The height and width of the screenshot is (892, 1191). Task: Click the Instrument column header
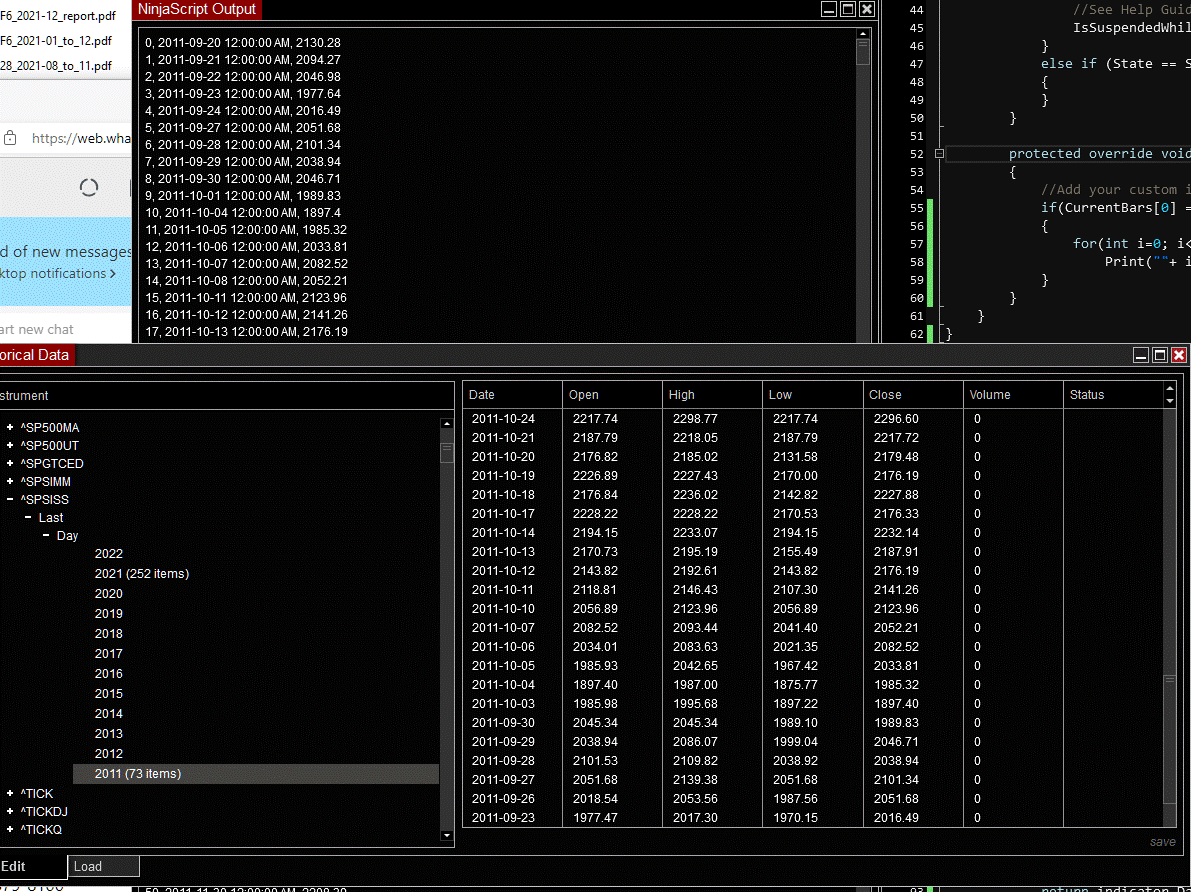pyautogui.click(x=226, y=396)
